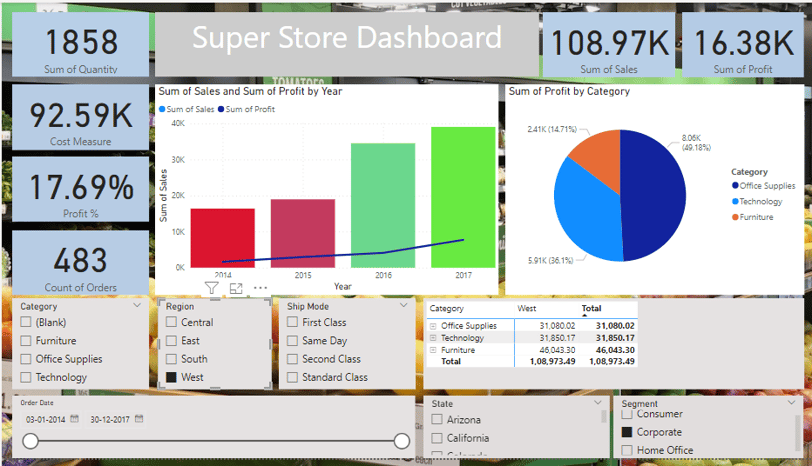The image size is (812, 466).
Task: Expand Office Supplies row plus icon
Action: [x=433, y=326]
